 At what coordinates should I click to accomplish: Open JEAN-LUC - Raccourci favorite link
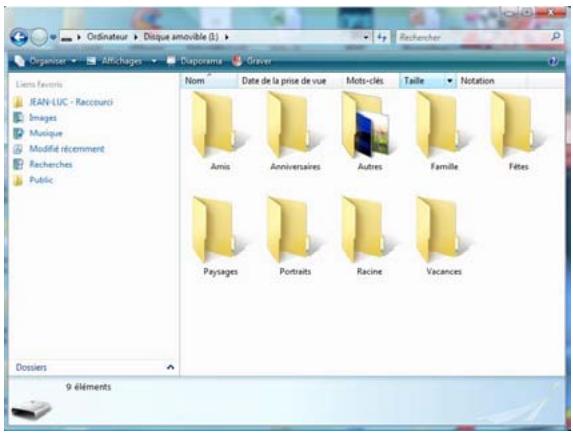tap(71, 102)
